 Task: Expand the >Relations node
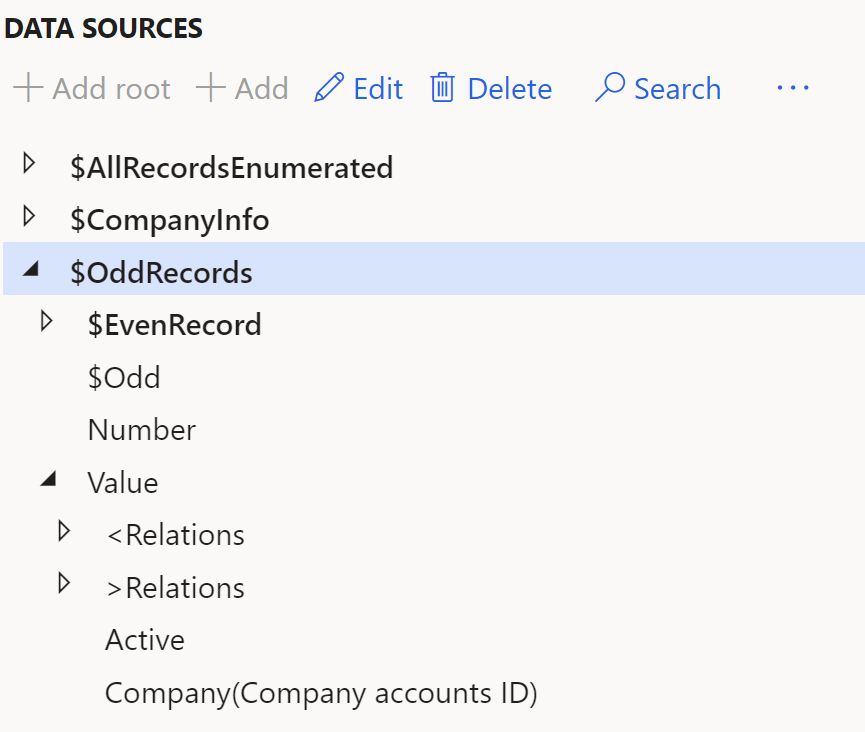pos(65,583)
